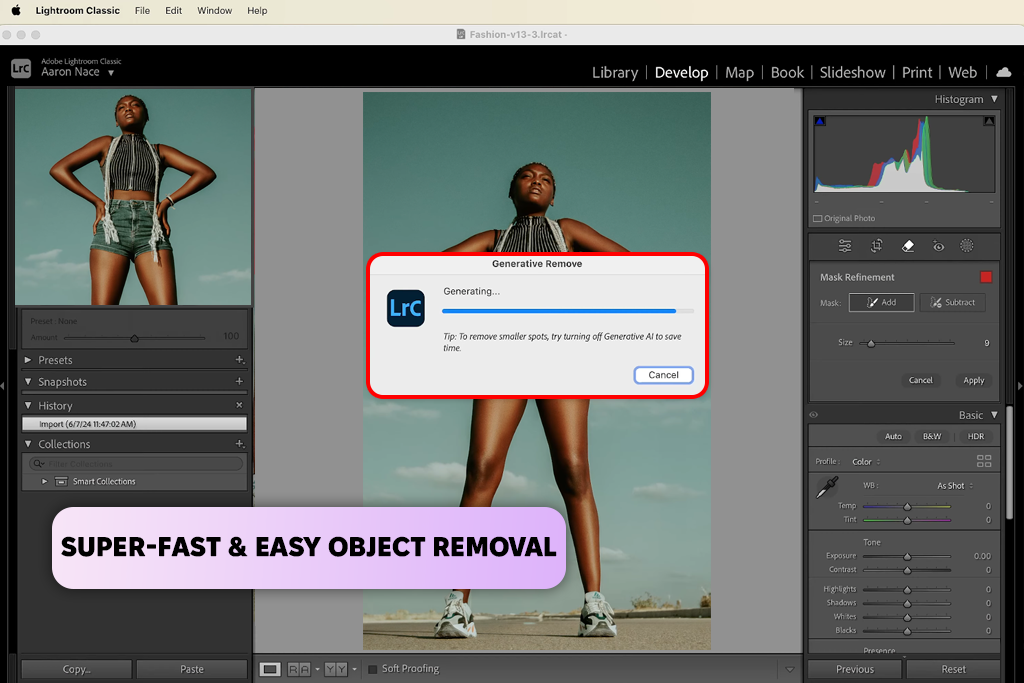The image size is (1024, 683).
Task: Select the Import history state
Action: (x=135, y=424)
